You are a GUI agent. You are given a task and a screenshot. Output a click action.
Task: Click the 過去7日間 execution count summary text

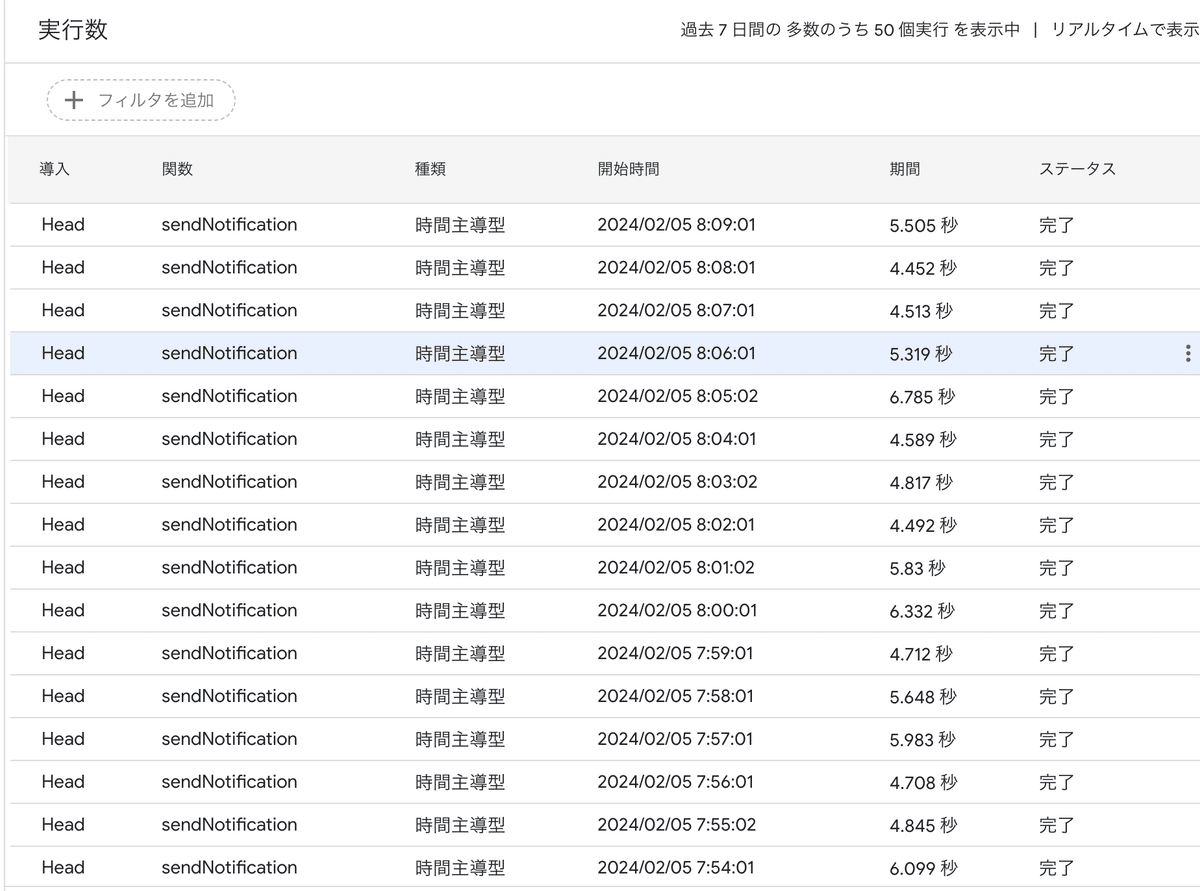[x=850, y=30]
